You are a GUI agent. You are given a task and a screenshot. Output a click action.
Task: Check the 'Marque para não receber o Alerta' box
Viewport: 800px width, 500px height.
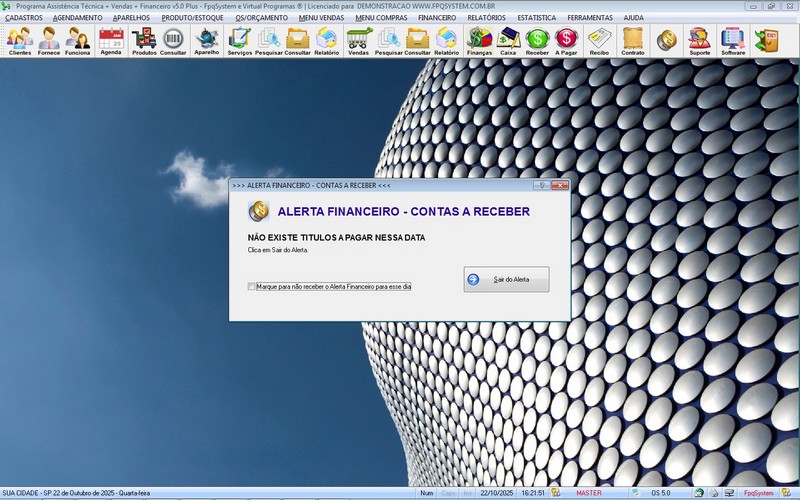[x=251, y=287]
